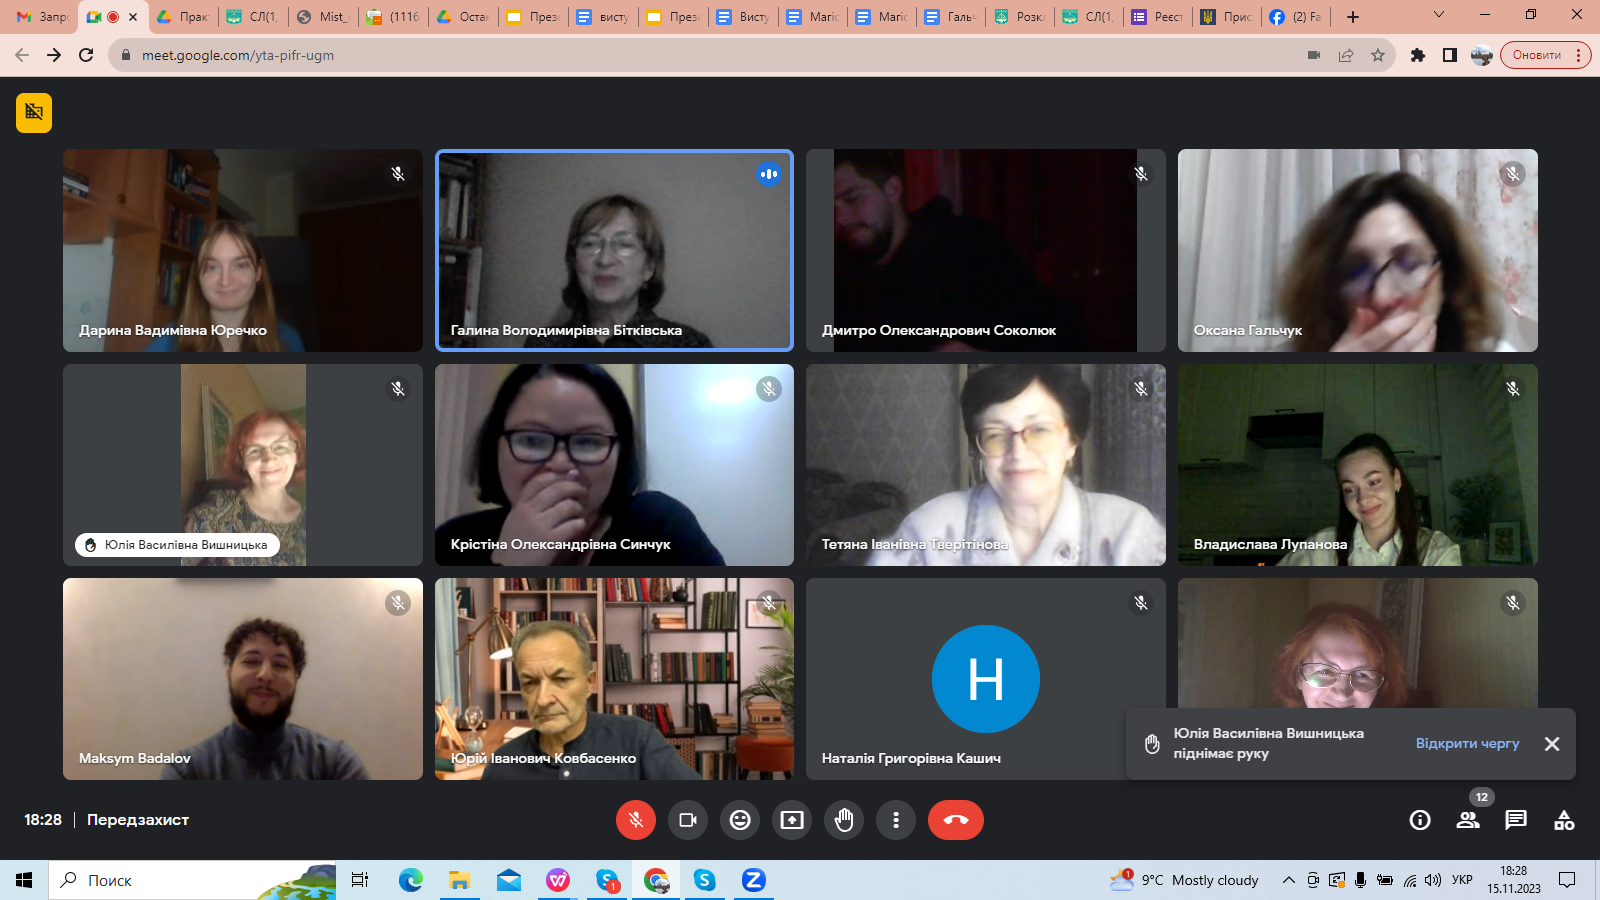Screen dimensions: 1600x900
Task: Open the chat with everyone panel
Action: [x=1516, y=820]
